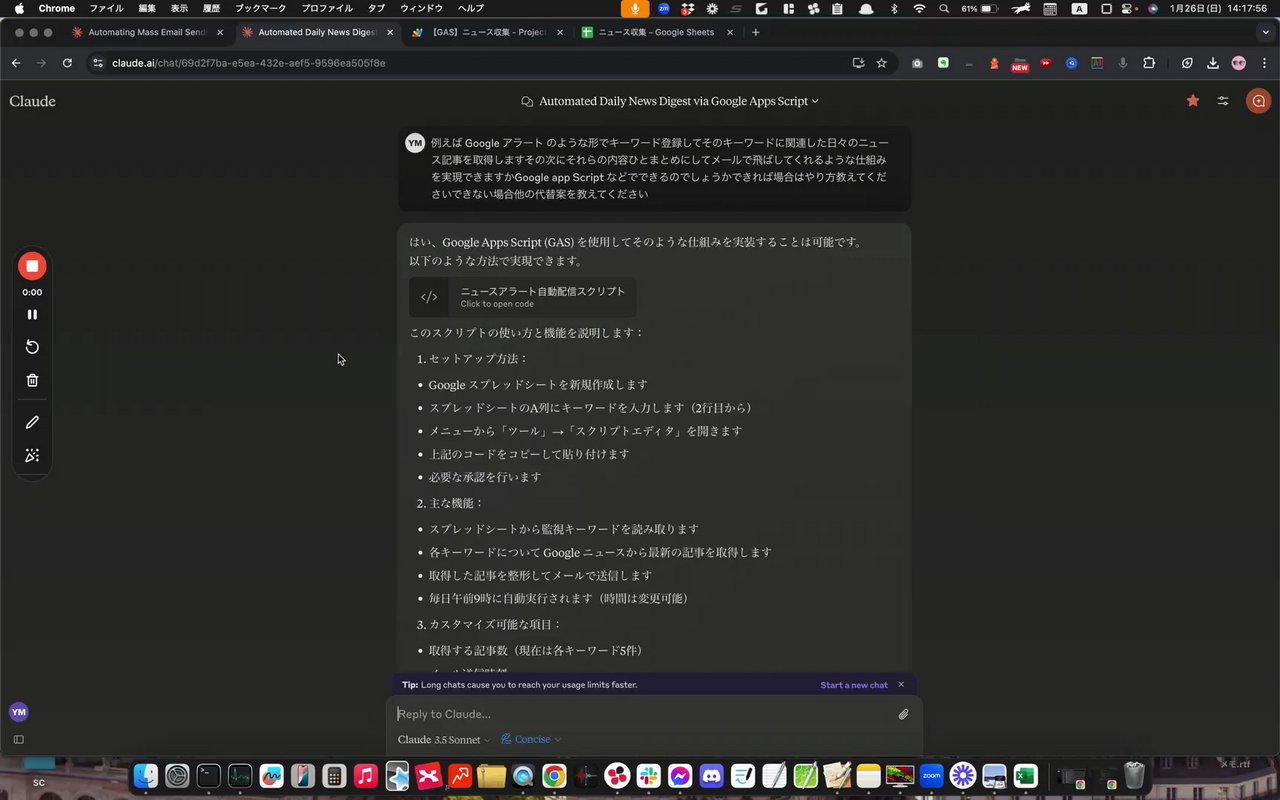Stop the screen recording with the red button
This screenshot has width=1280, height=800.
pyautogui.click(x=32, y=266)
